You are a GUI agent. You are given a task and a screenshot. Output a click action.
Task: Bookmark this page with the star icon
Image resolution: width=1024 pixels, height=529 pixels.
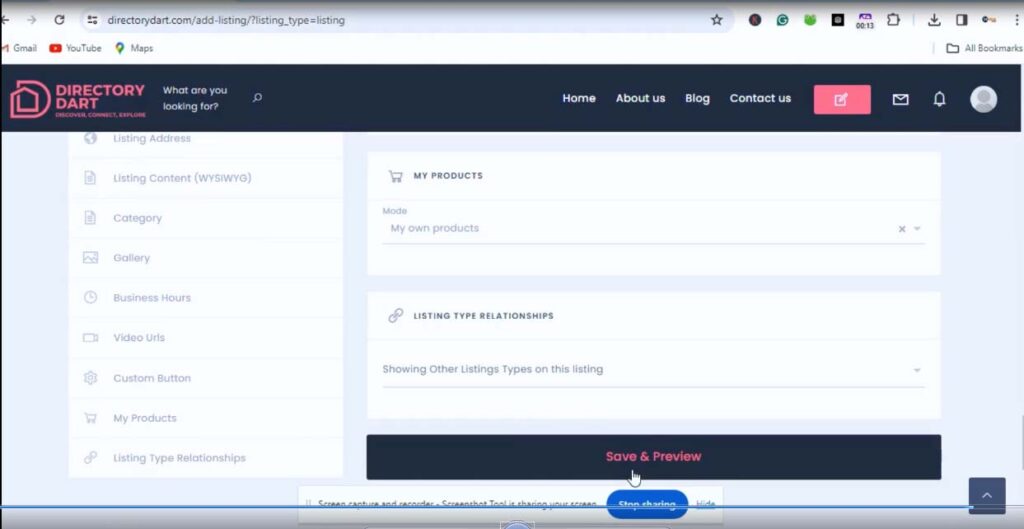[x=716, y=20]
